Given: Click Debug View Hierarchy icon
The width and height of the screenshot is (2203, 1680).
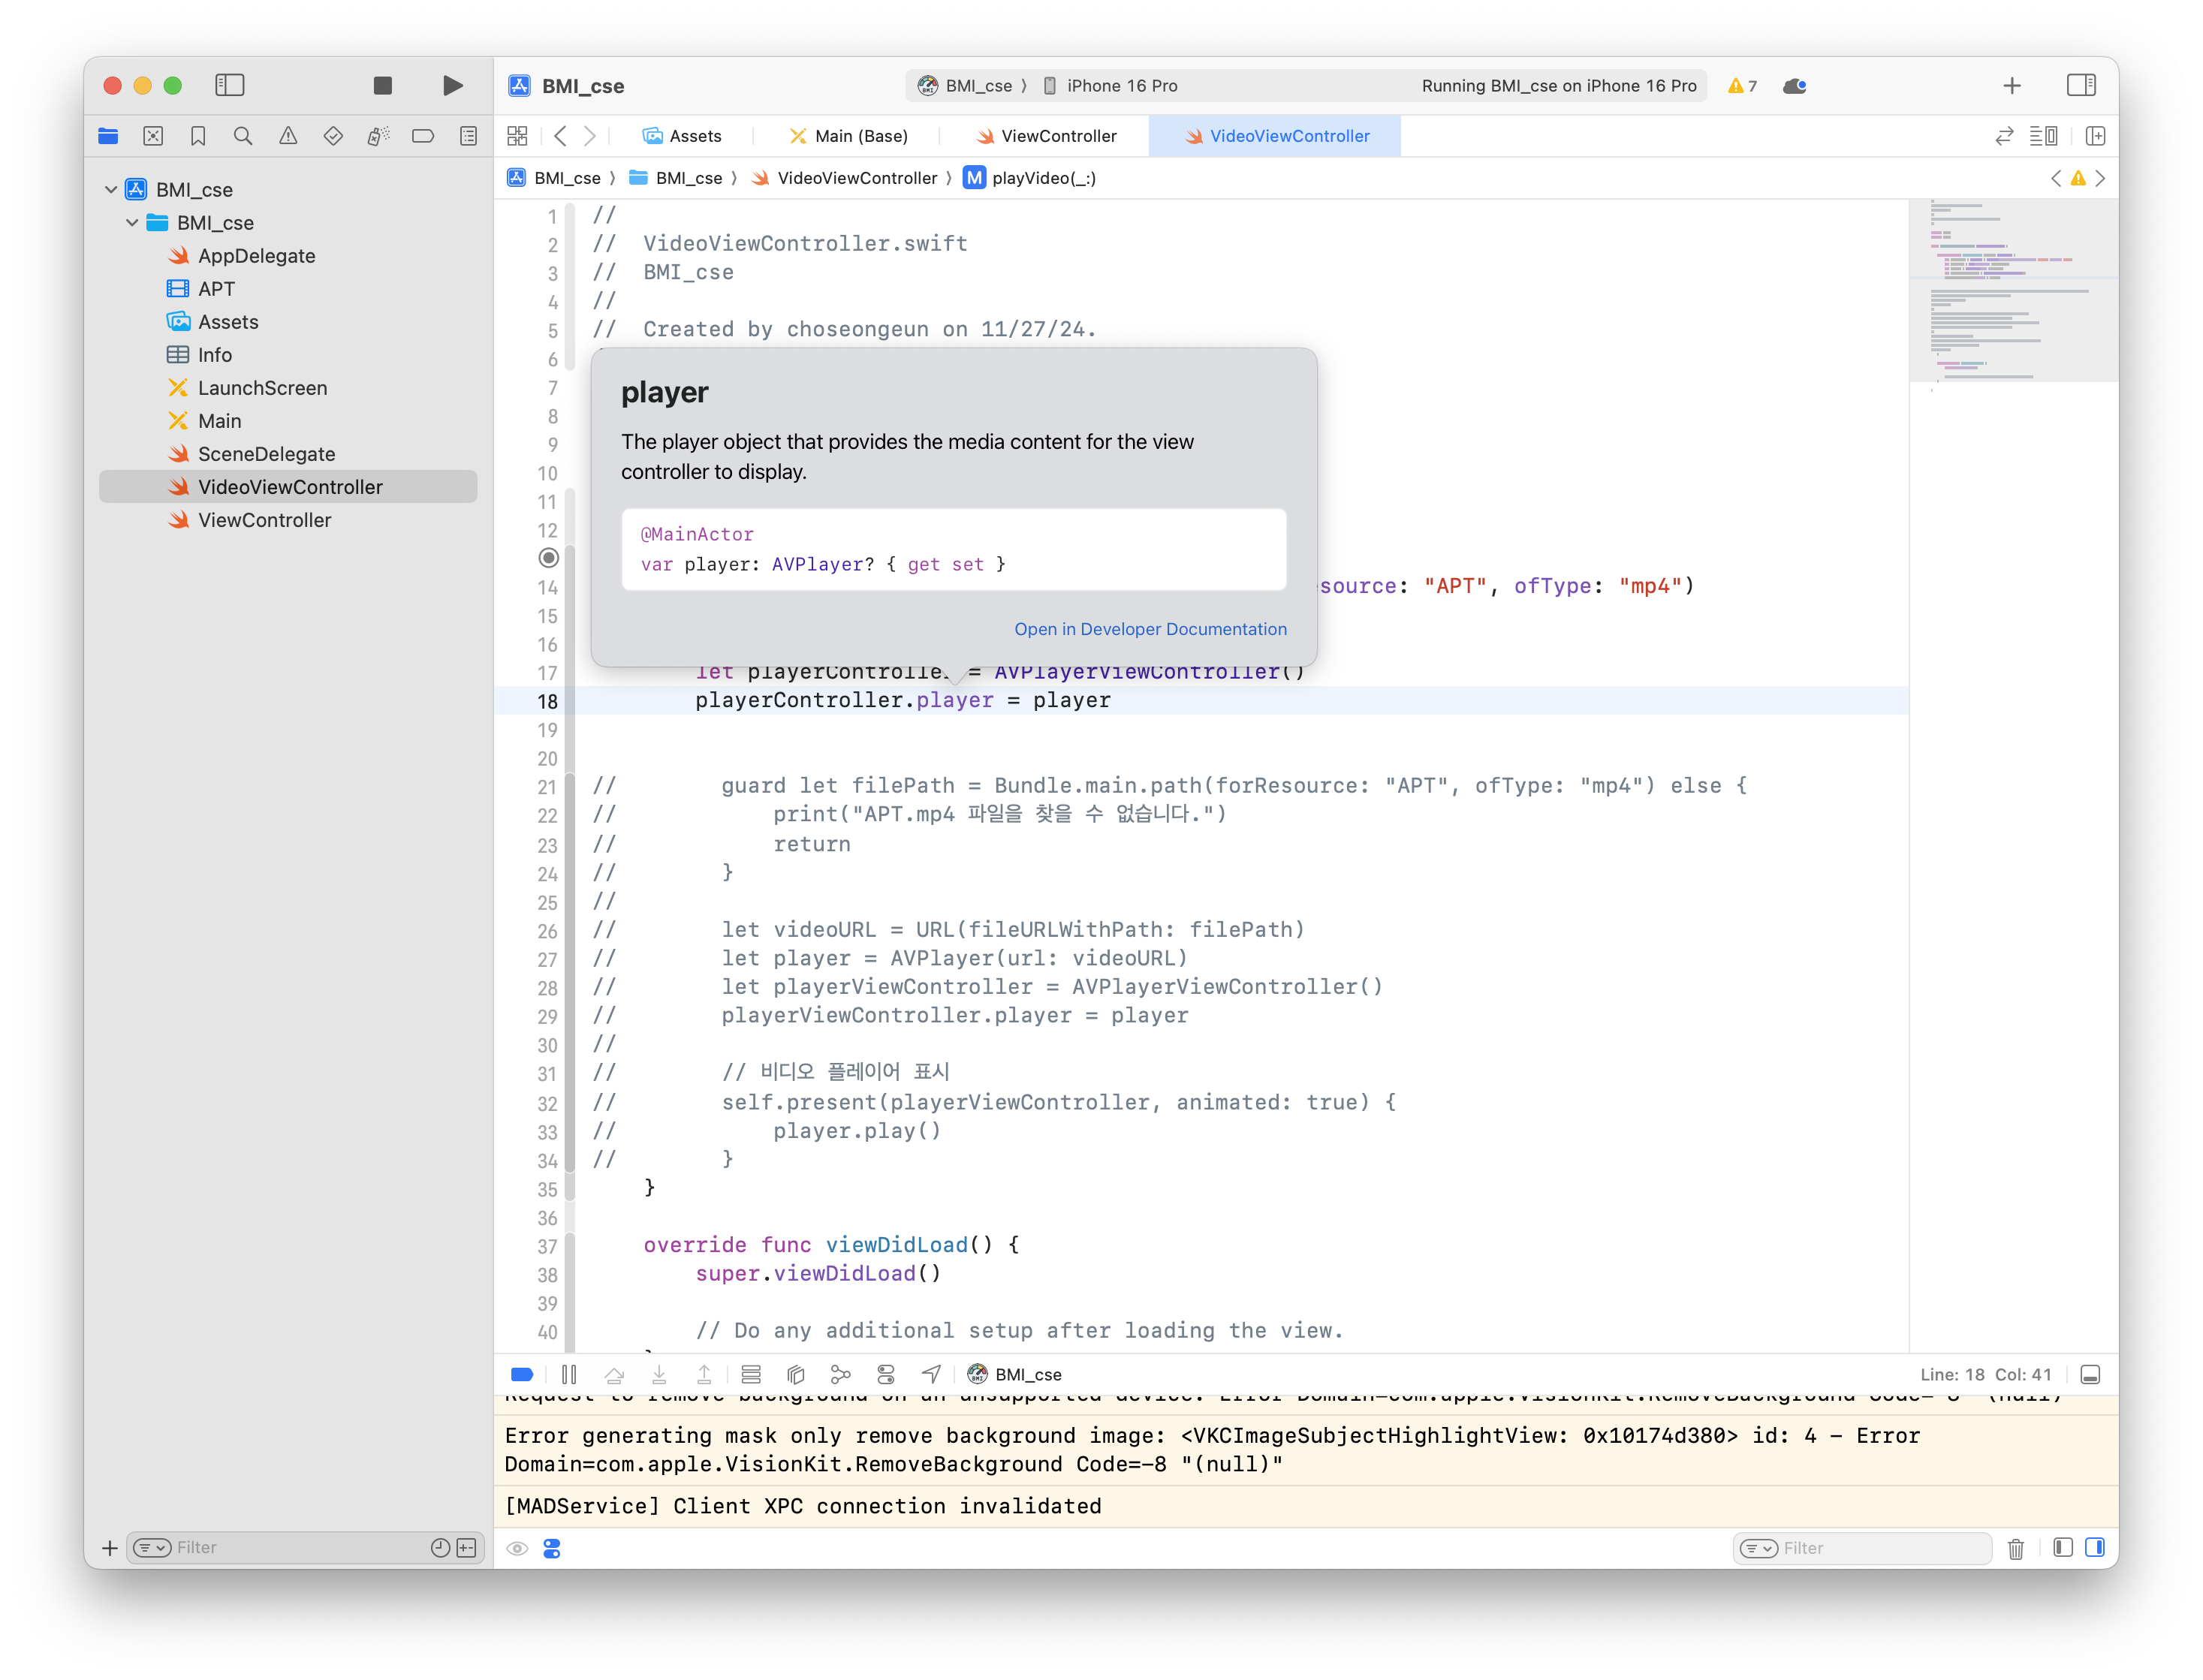Looking at the screenshot, I should 796,1374.
